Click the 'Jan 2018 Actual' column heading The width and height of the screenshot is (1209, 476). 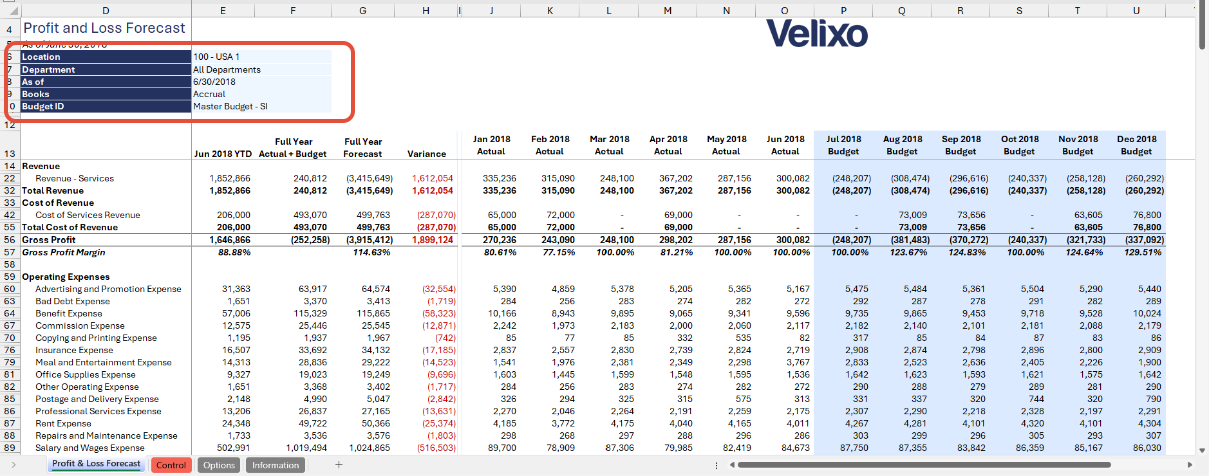point(491,146)
